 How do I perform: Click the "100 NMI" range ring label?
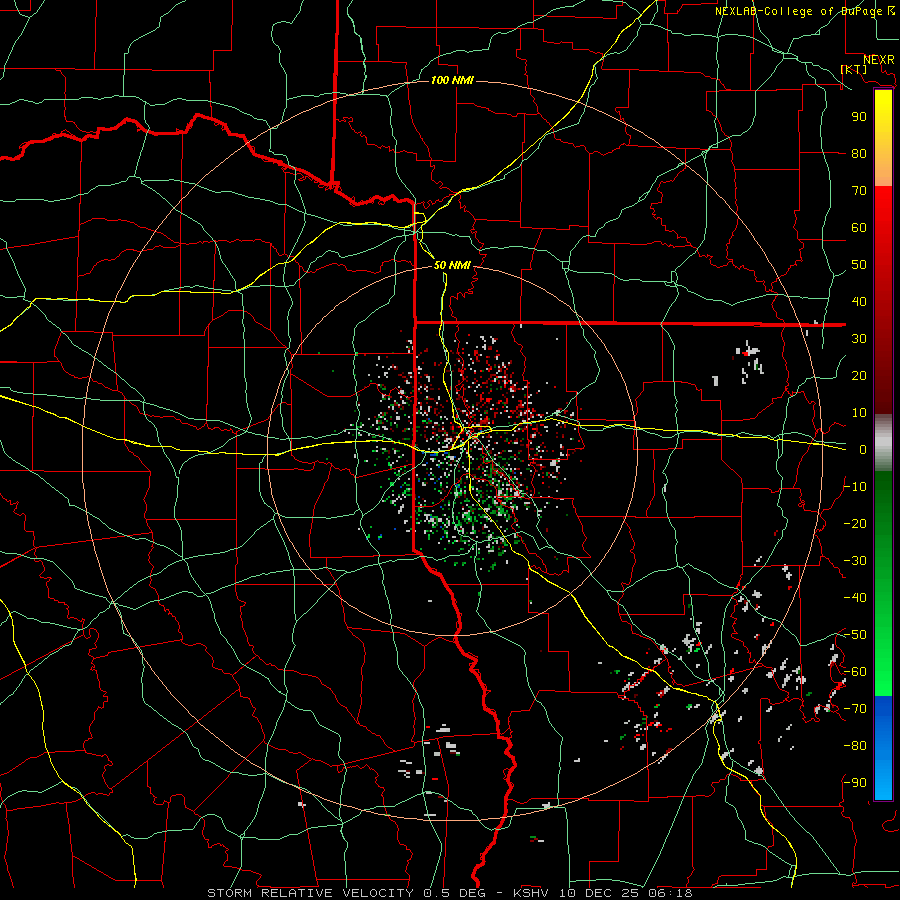click(x=452, y=80)
